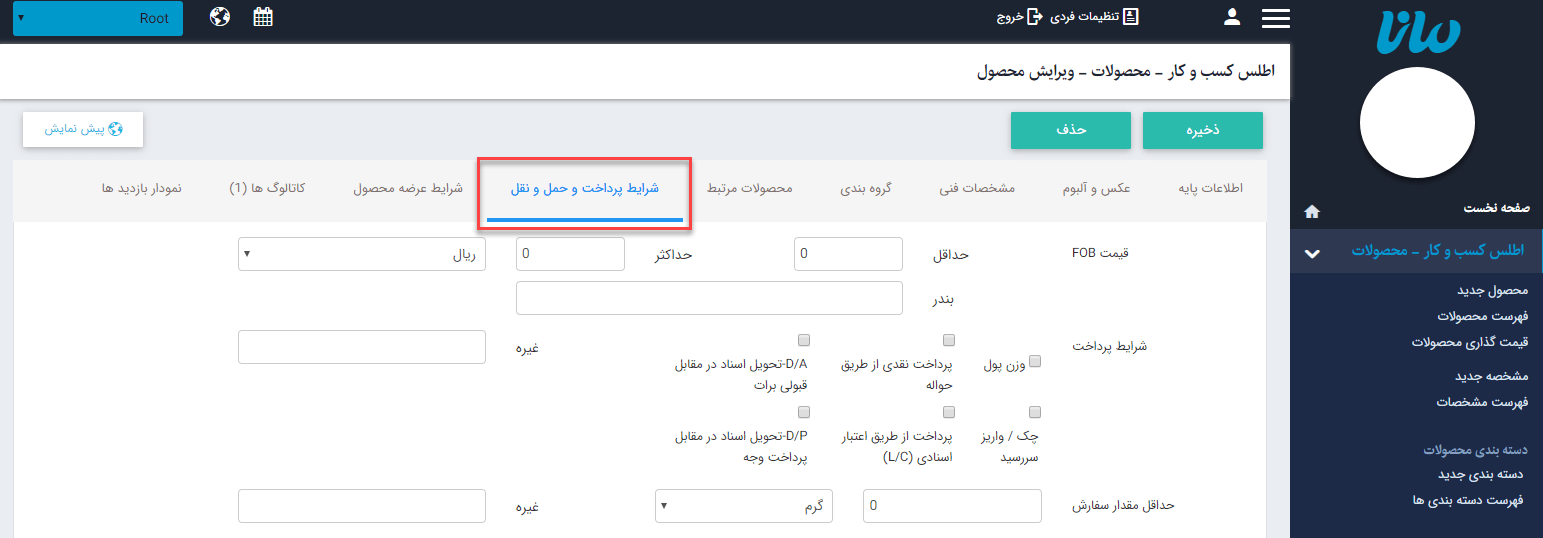The width and height of the screenshot is (1543, 538).
Task: Click the قیمت FOB label
Action: 1100,253
